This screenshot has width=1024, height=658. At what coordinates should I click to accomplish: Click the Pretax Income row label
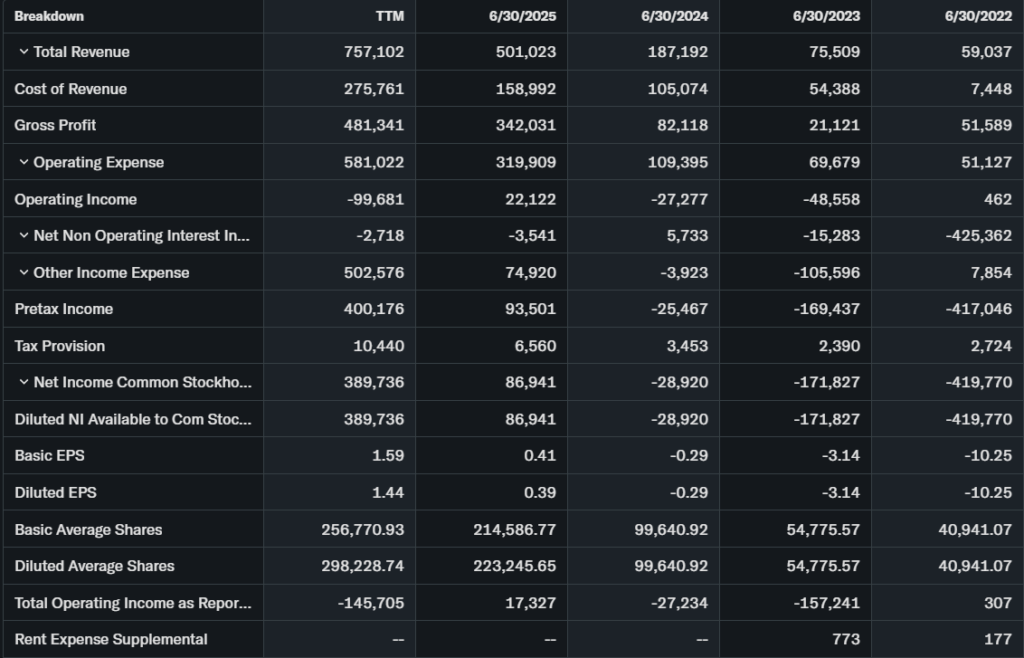tap(63, 309)
